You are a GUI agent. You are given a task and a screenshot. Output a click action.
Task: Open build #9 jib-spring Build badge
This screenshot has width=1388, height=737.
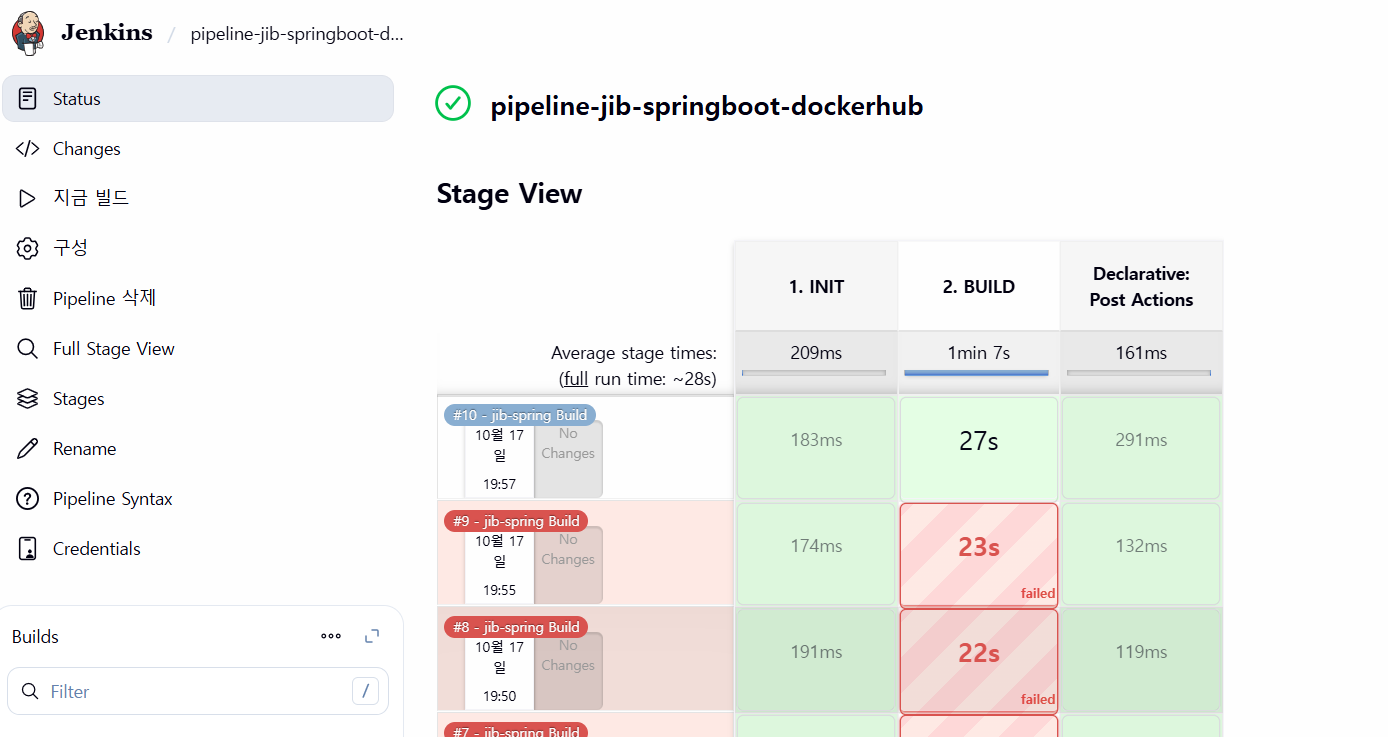coord(516,521)
